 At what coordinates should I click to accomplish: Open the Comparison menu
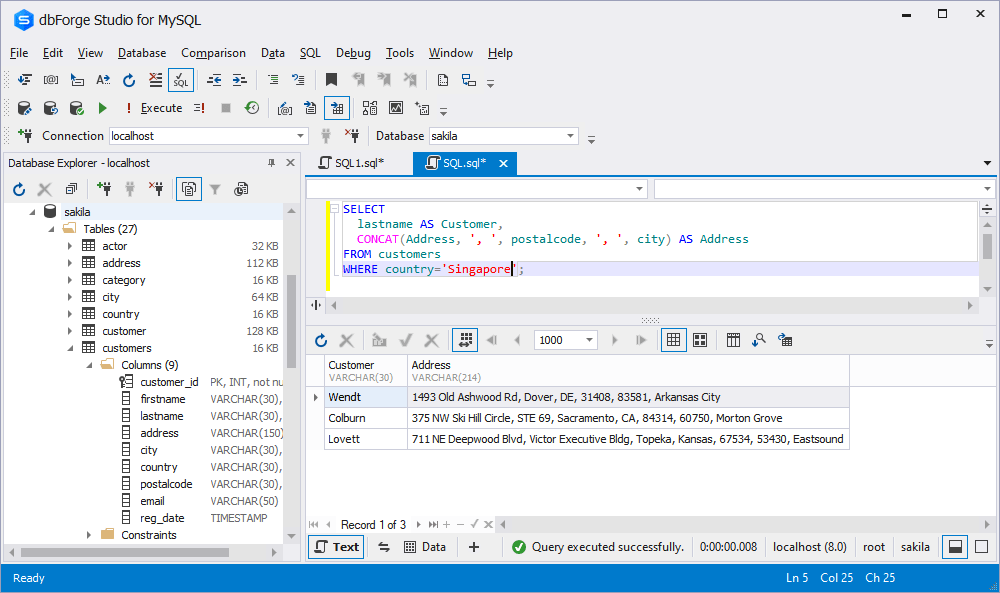tap(213, 53)
